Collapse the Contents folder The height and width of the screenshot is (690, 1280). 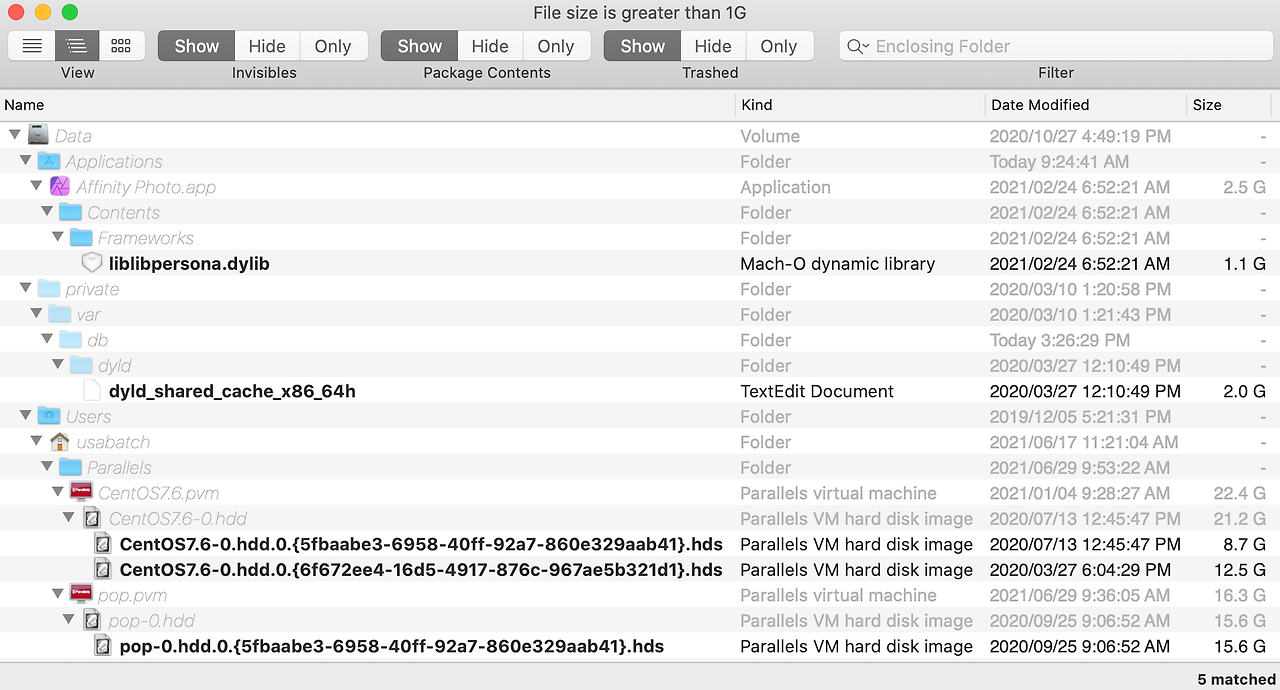coord(47,212)
